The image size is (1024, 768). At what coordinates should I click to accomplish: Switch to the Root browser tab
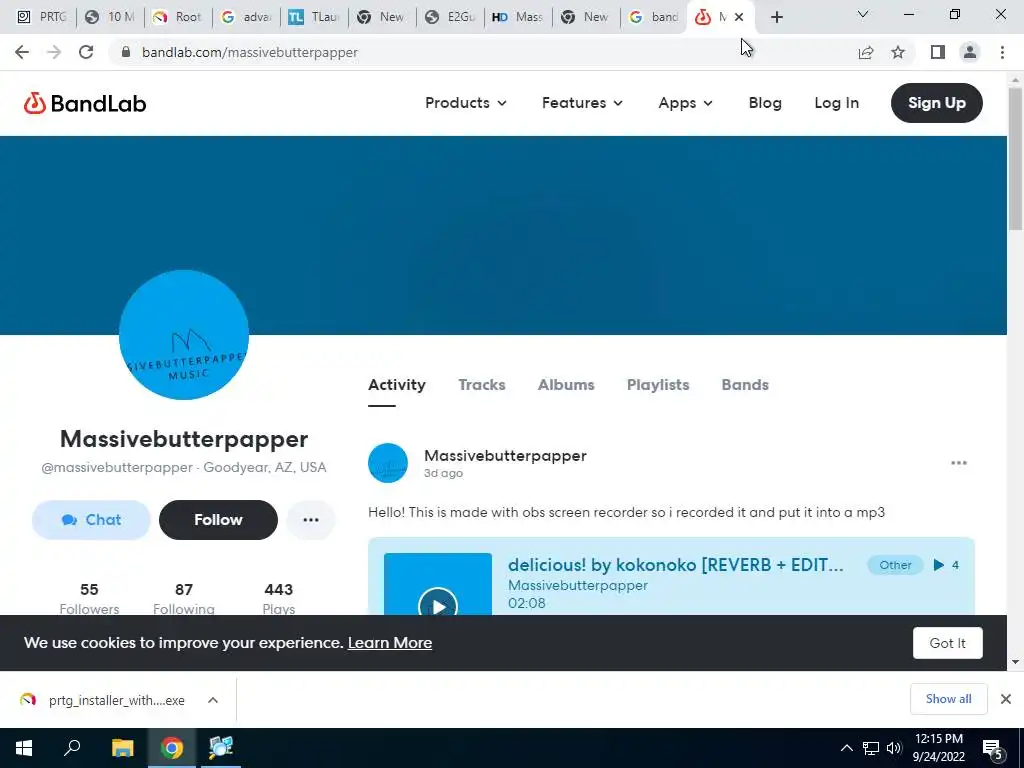[178, 17]
